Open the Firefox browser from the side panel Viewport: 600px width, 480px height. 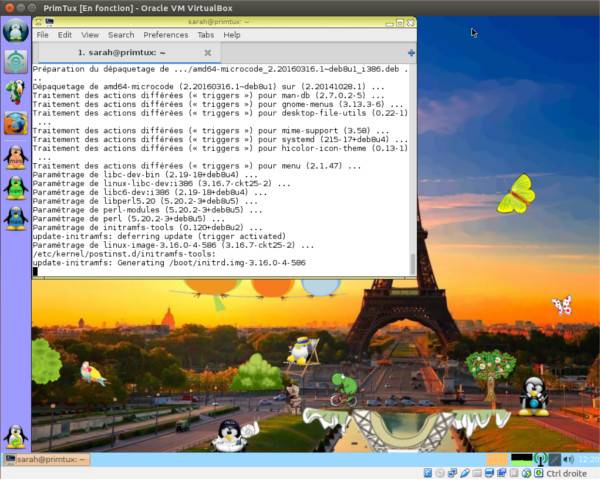pyautogui.click(x=16, y=122)
